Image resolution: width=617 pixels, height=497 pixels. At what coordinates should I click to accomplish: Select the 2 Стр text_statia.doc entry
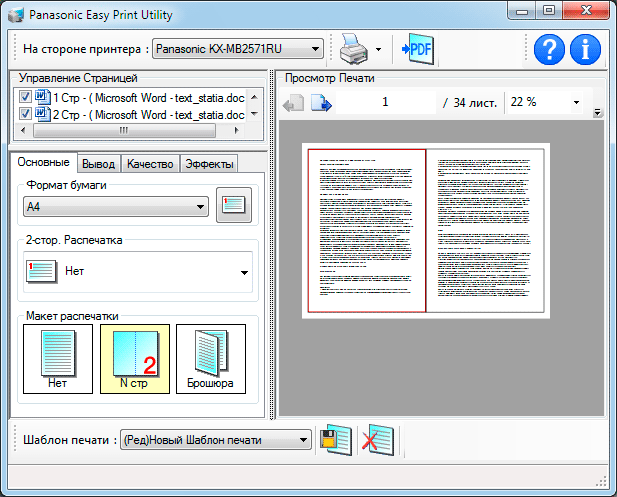pyautogui.click(x=149, y=115)
